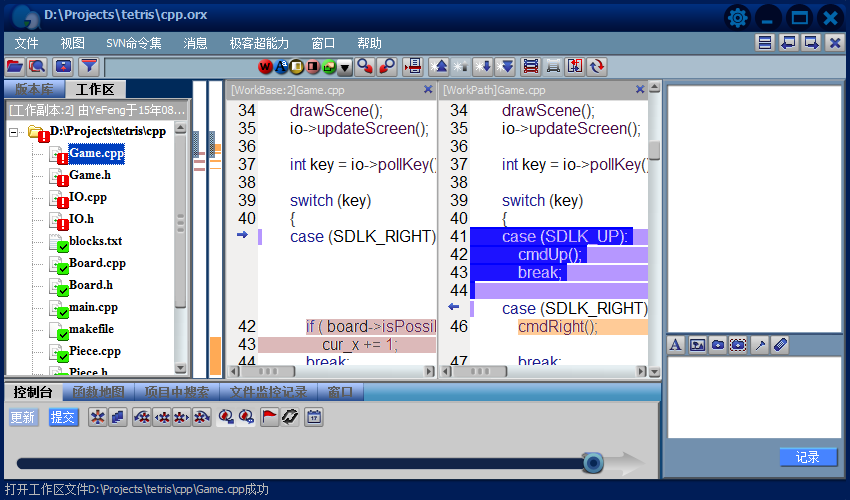Click the funnel filter icon in the top toolbar
Screen dimensions: 850x500
[89, 67]
